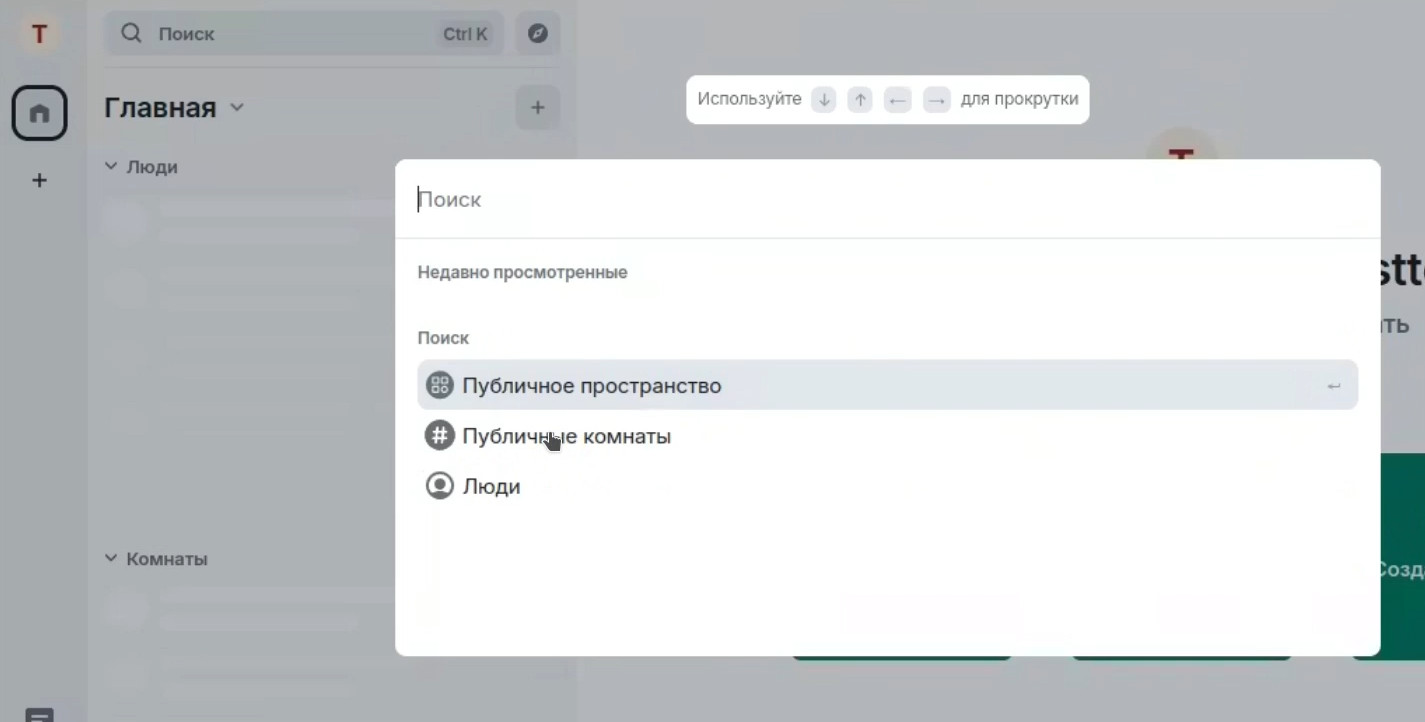This screenshot has width=1425, height=722.
Task: Select Публичные комнаты search option
Action: point(887,436)
